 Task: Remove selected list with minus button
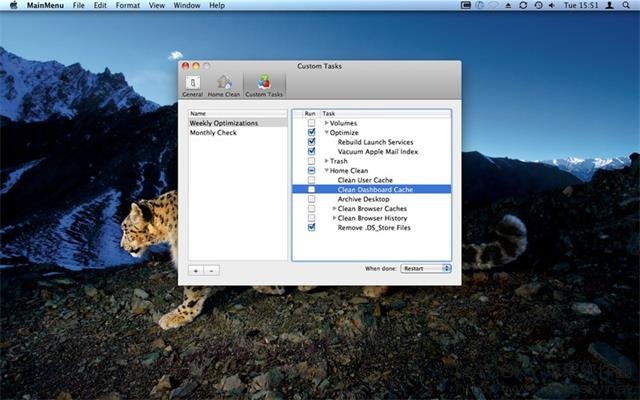click(x=211, y=270)
